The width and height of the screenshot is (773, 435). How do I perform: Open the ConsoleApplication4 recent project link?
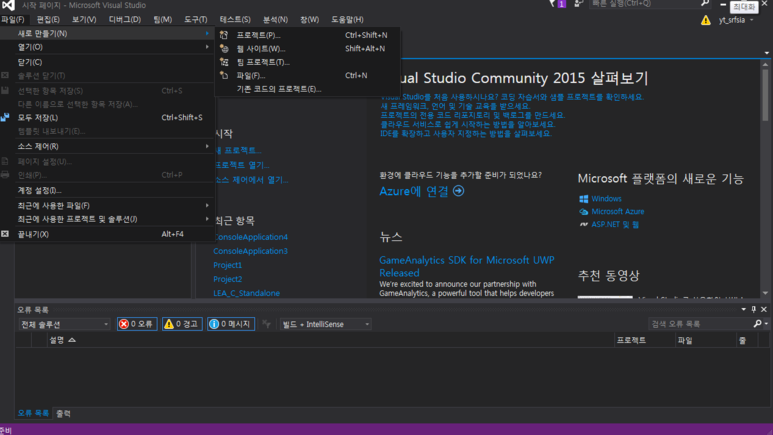(x=250, y=237)
